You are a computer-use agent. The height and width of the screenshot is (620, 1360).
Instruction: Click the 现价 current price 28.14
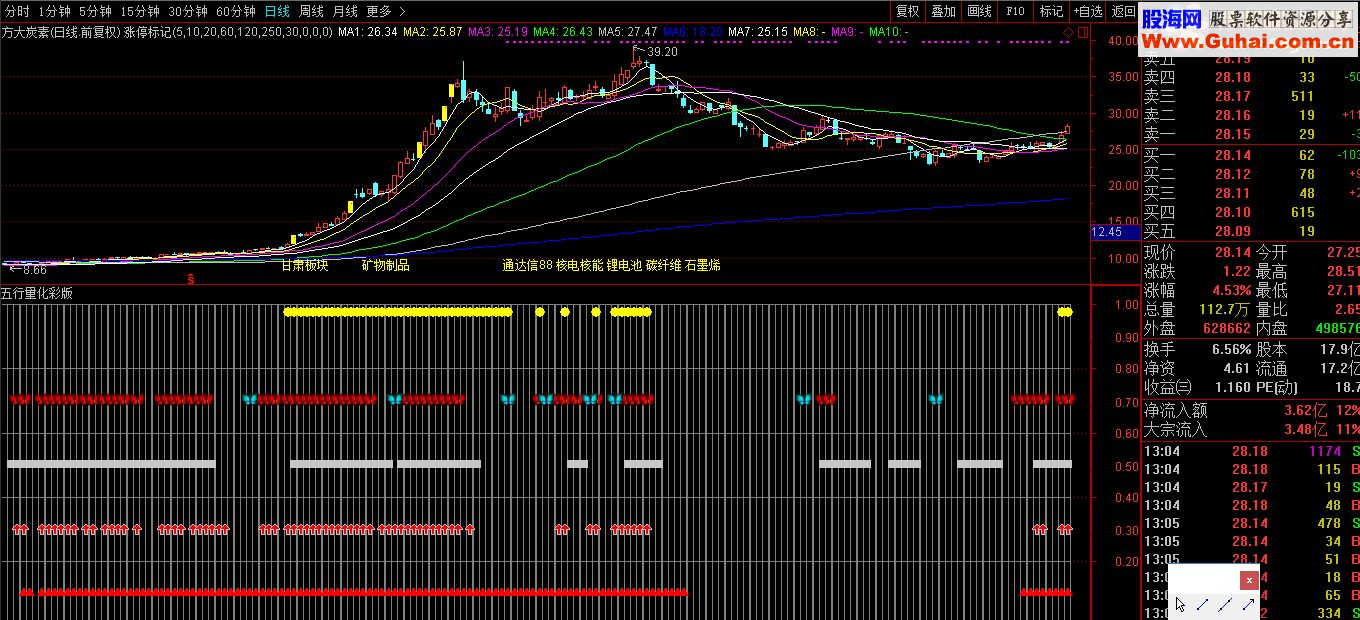click(1233, 253)
